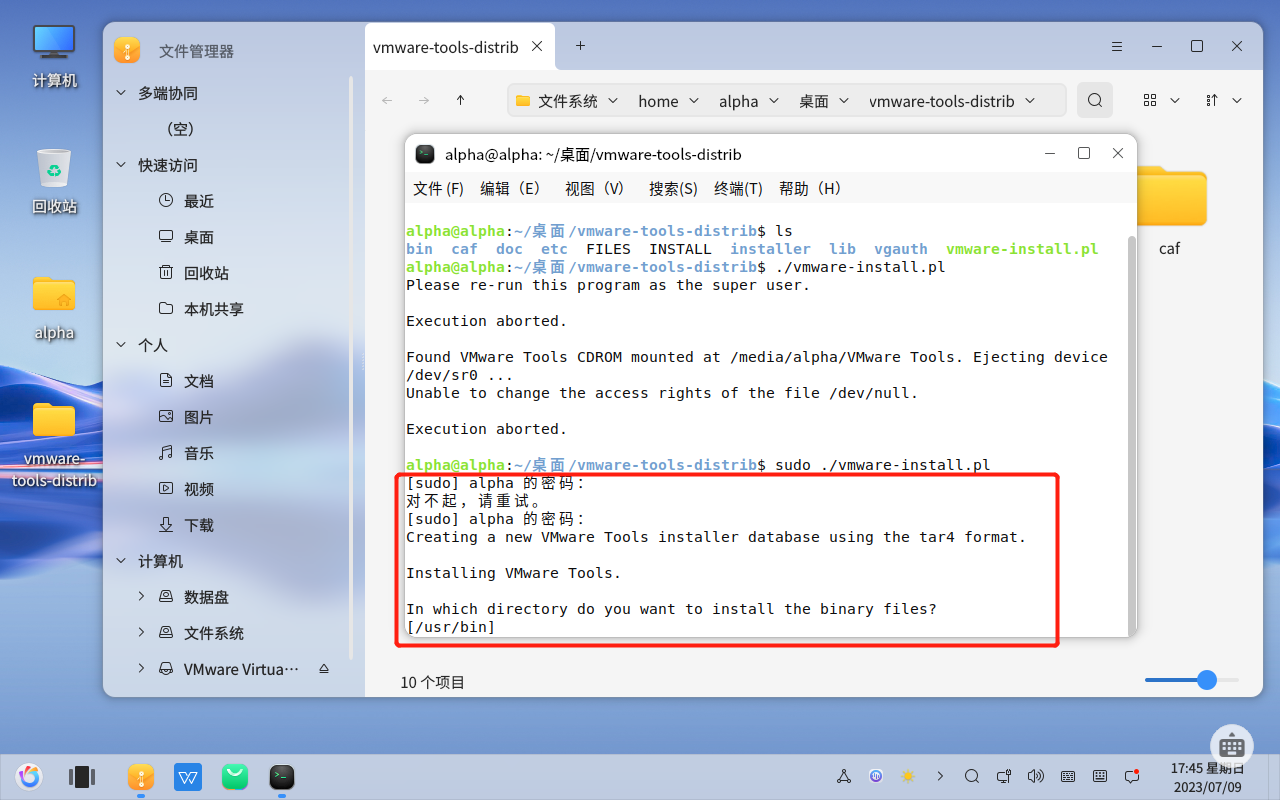
Task: Go to 最近 in the sidebar
Action: [198, 201]
